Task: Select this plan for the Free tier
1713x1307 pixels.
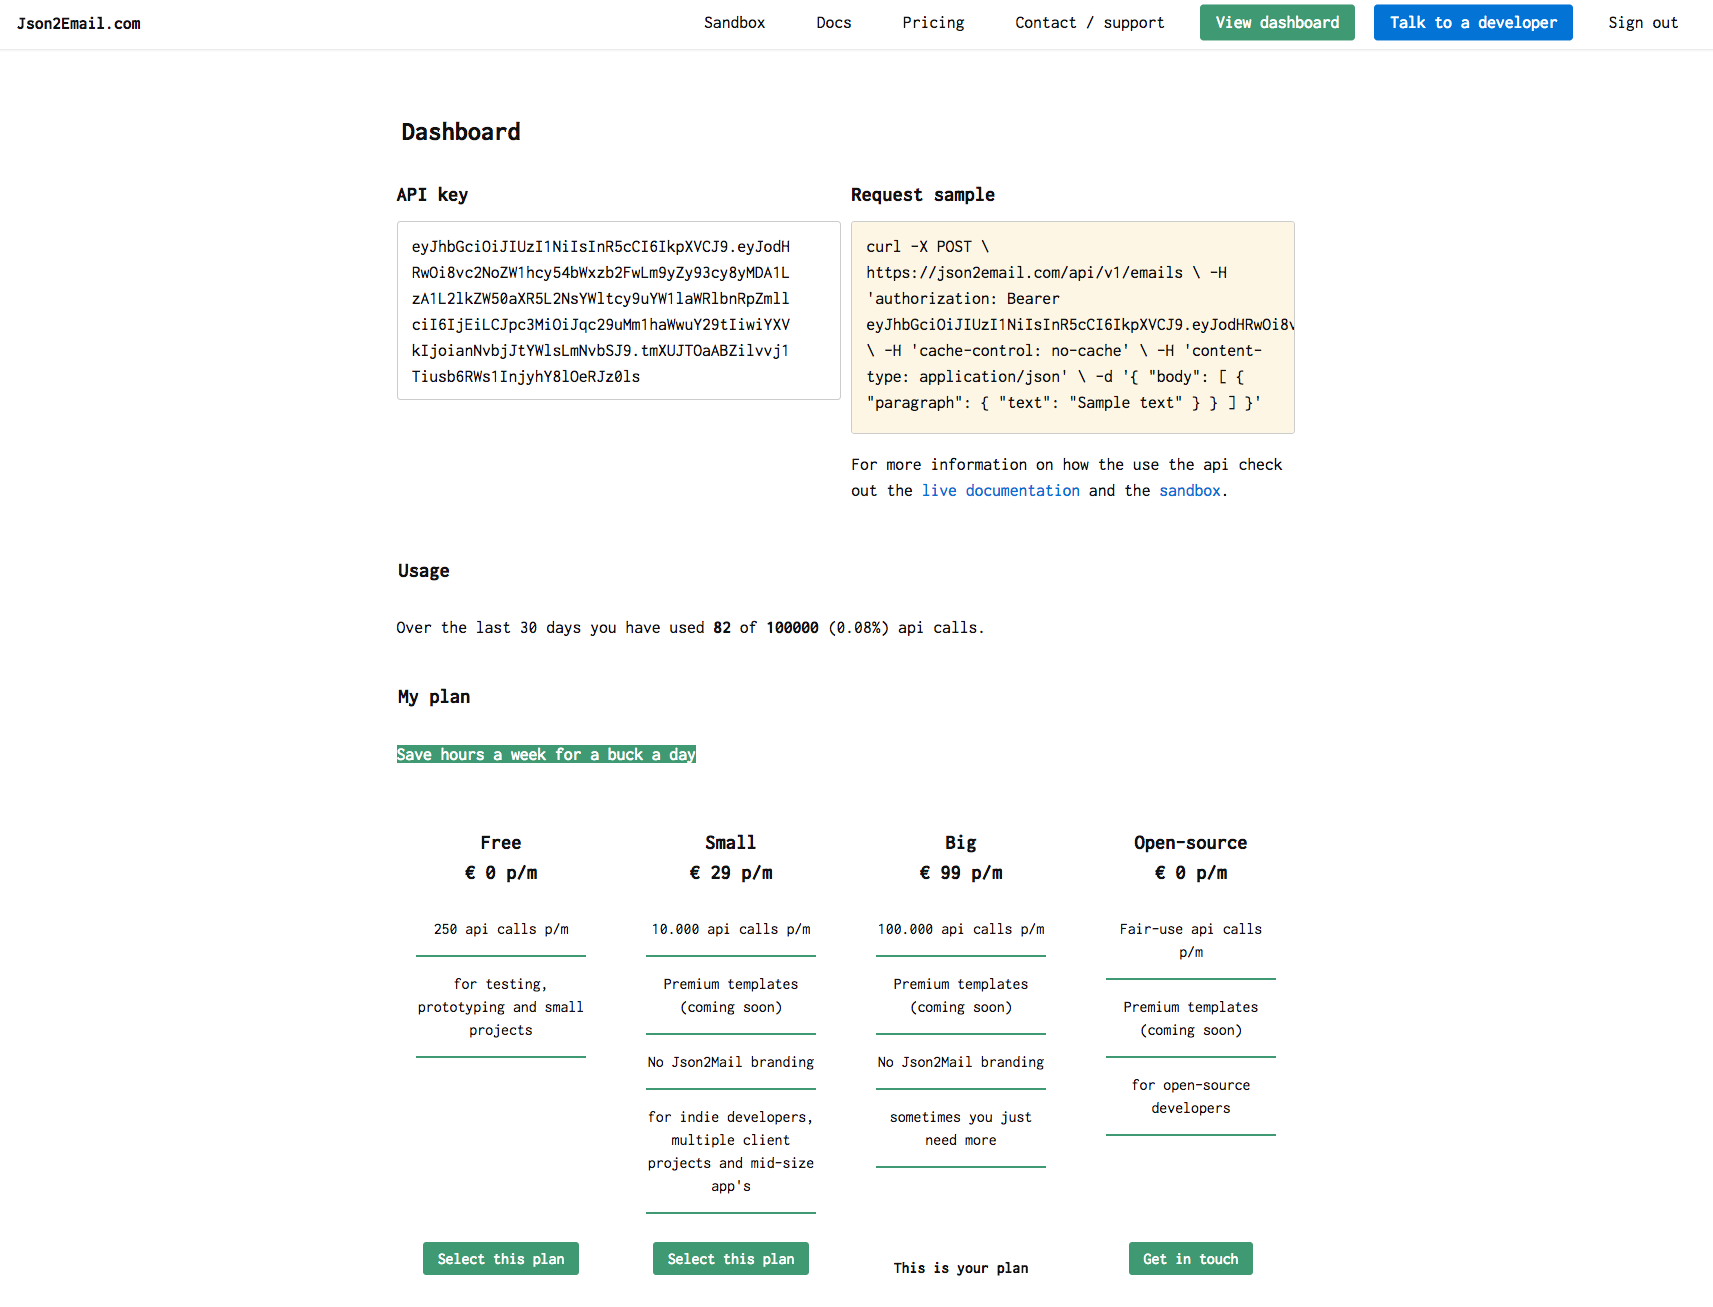Action: pyautogui.click(x=500, y=1258)
